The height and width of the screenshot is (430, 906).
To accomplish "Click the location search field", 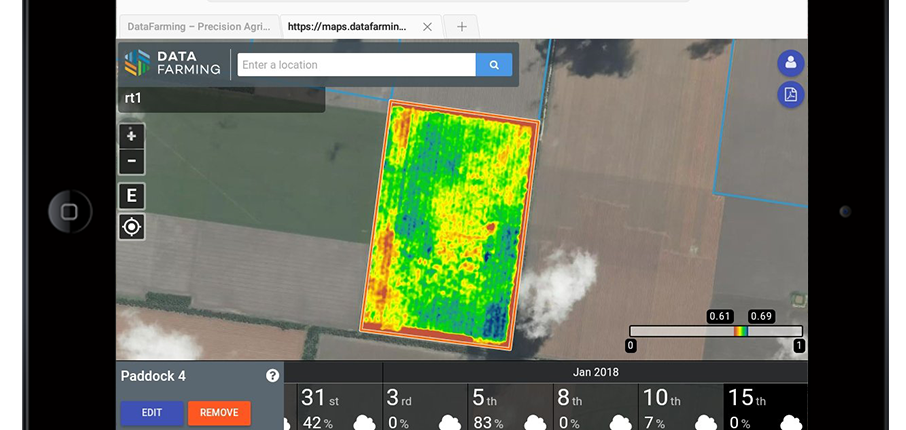I will 357,65.
